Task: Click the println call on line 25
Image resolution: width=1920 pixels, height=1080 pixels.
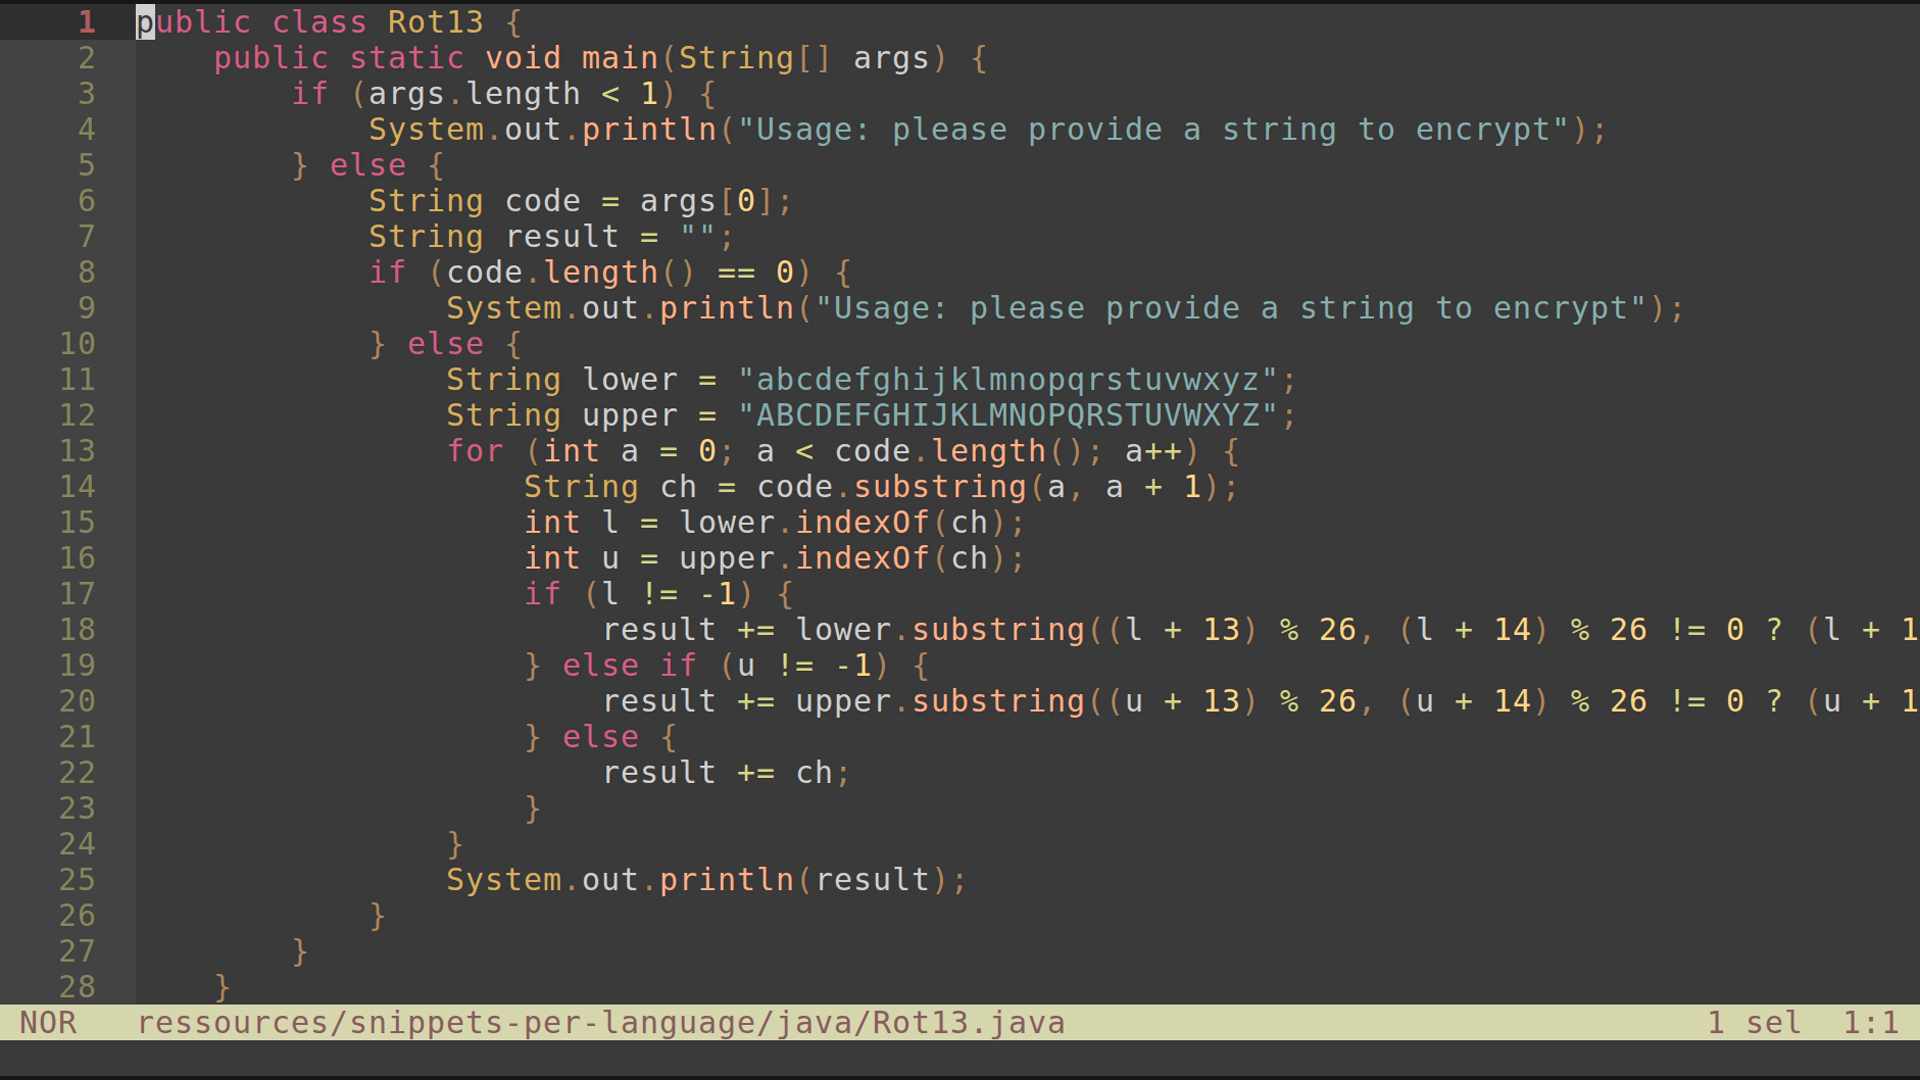Action: tap(726, 879)
